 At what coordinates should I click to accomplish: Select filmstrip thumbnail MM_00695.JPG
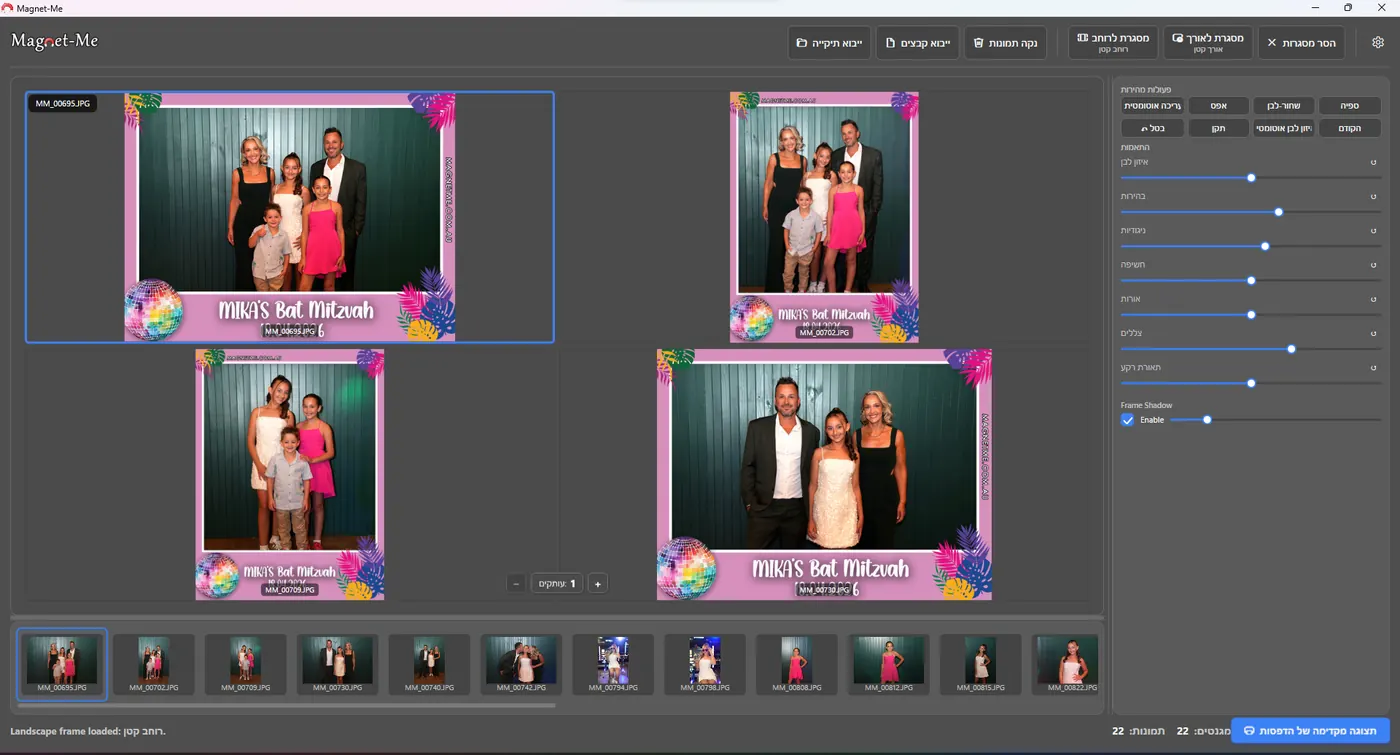click(x=62, y=664)
